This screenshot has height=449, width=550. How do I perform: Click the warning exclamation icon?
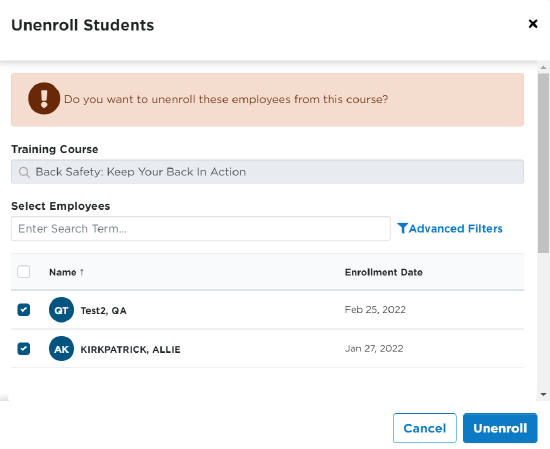click(x=44, y=99)
